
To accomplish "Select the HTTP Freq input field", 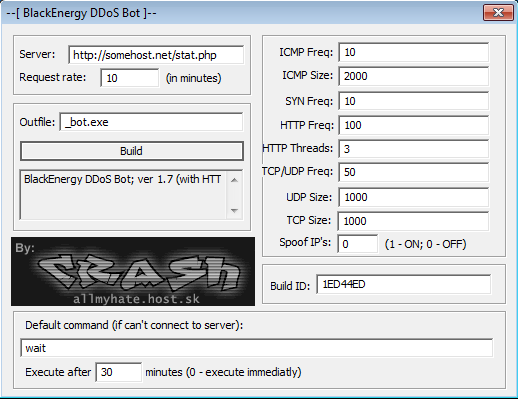I will click(x=413, y=125).
